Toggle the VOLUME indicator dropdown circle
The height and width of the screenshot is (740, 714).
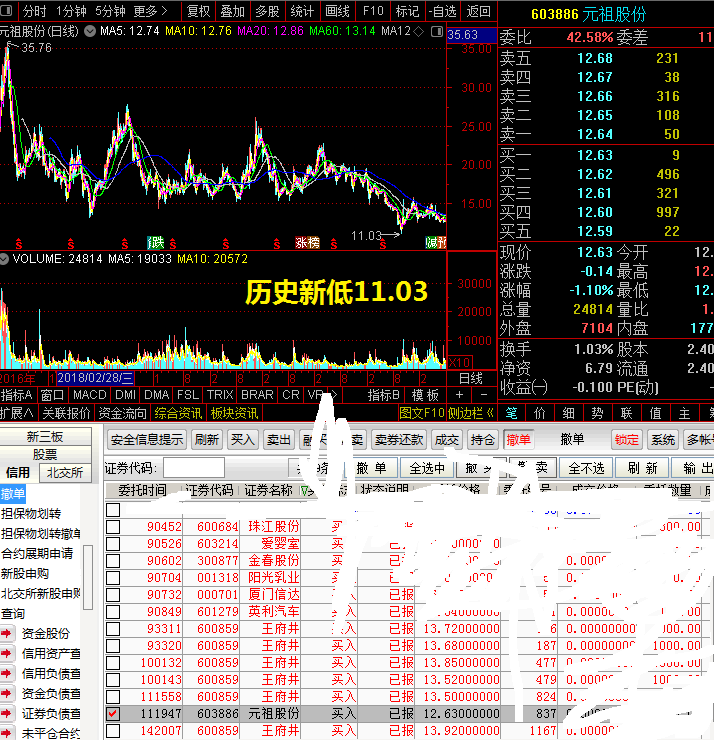[x=4, y=259]
